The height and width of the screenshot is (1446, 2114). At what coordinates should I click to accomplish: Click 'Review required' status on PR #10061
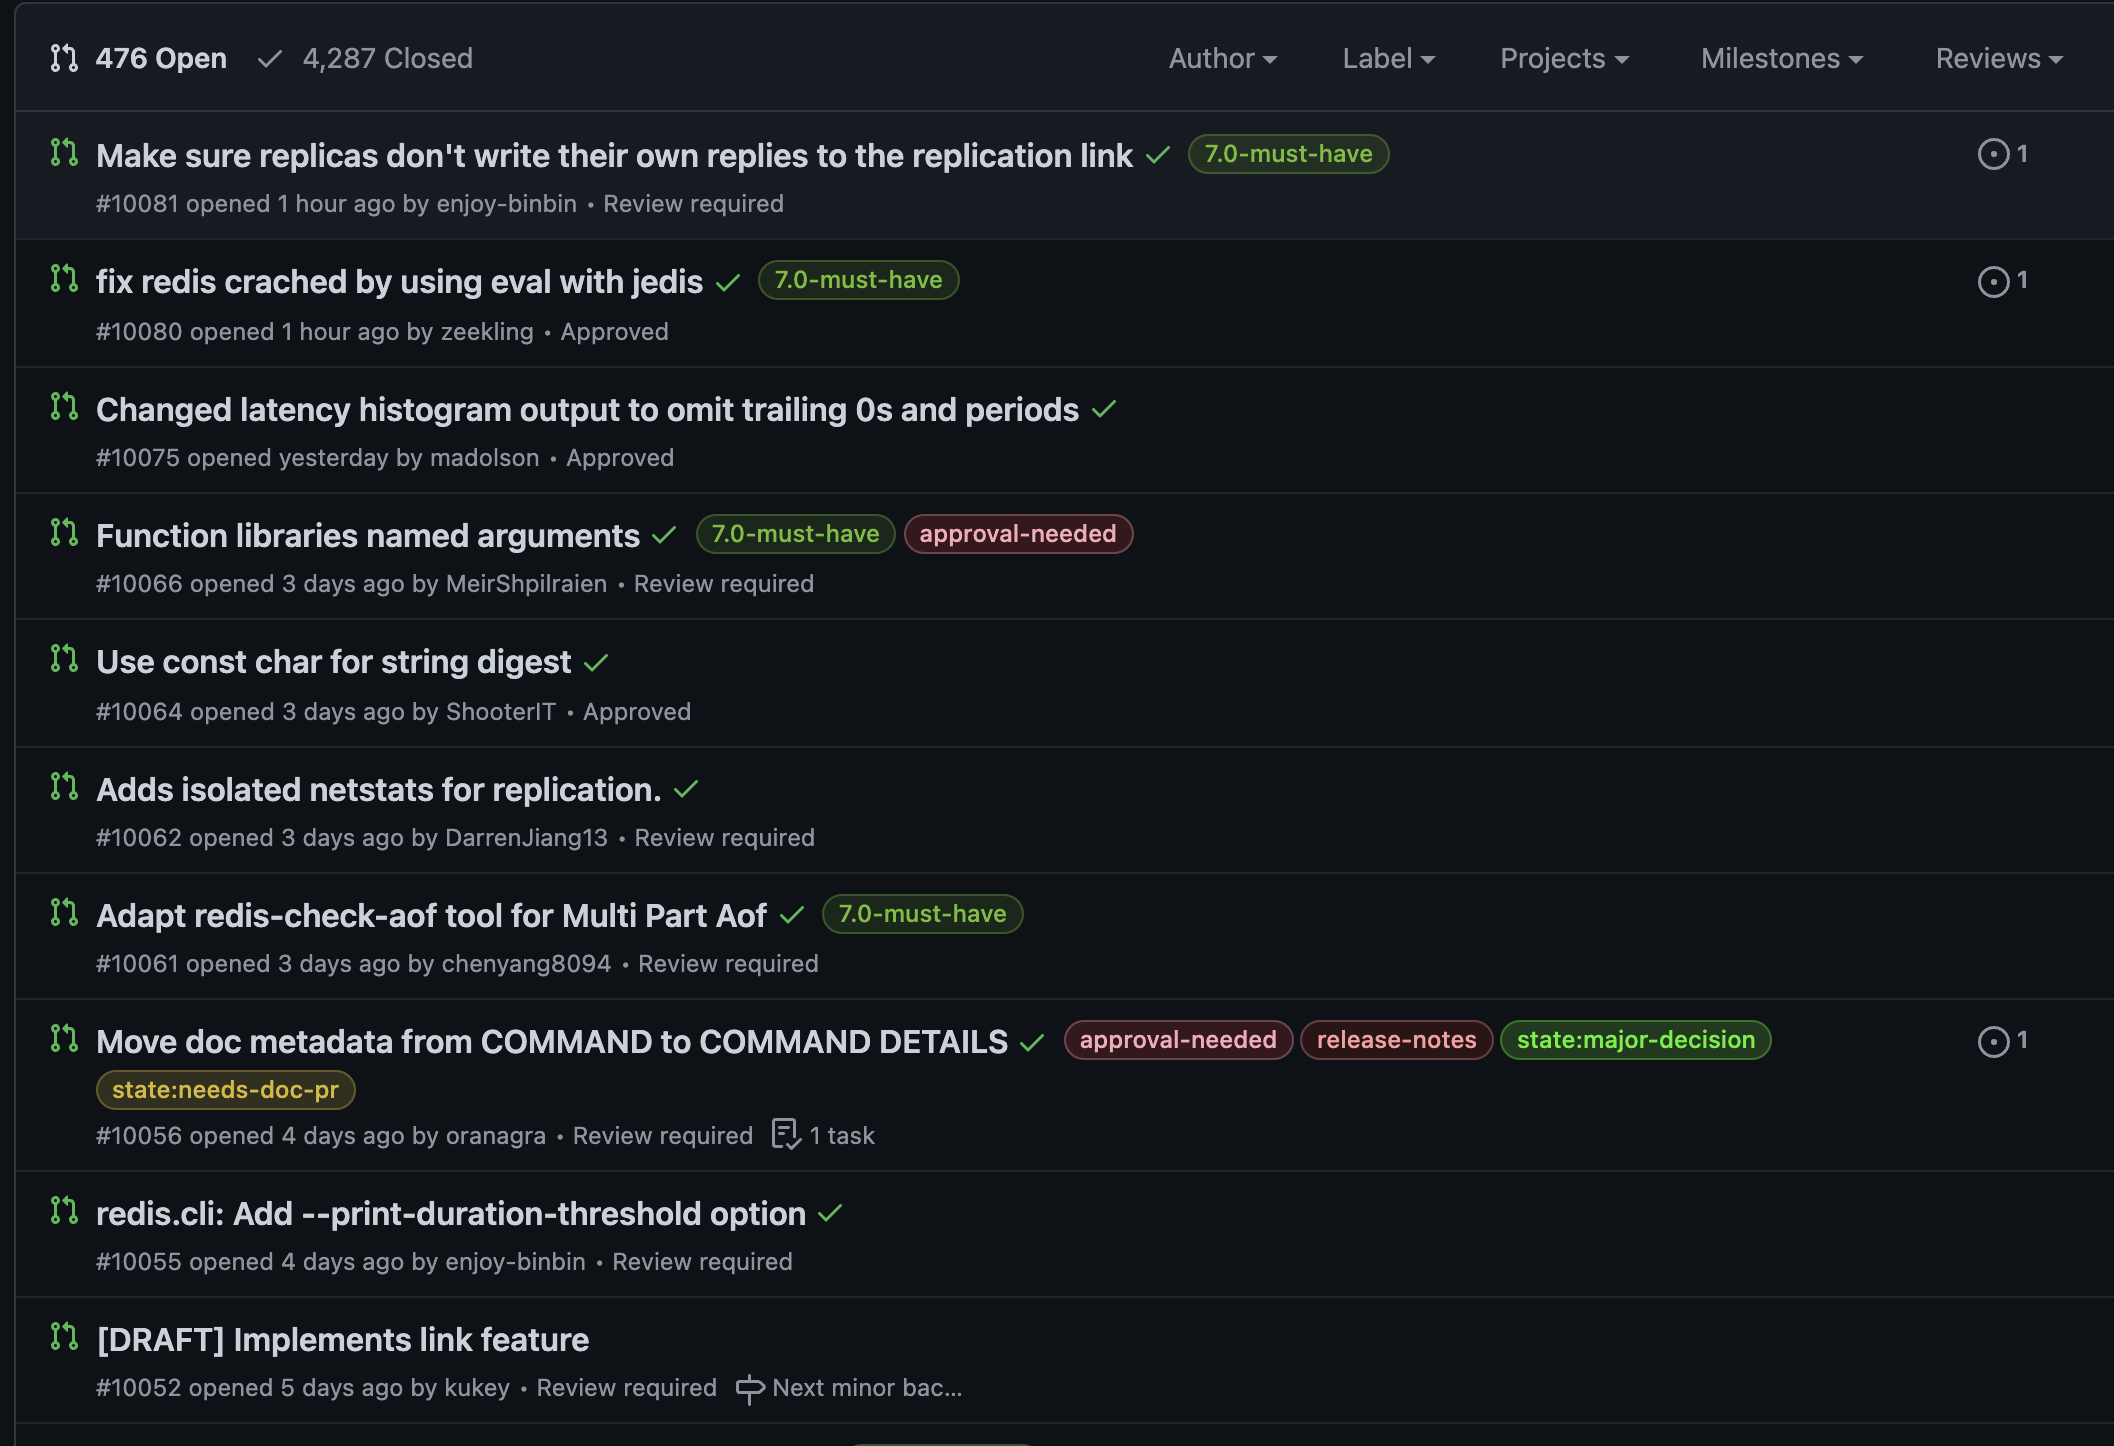[x=728, y=964]
